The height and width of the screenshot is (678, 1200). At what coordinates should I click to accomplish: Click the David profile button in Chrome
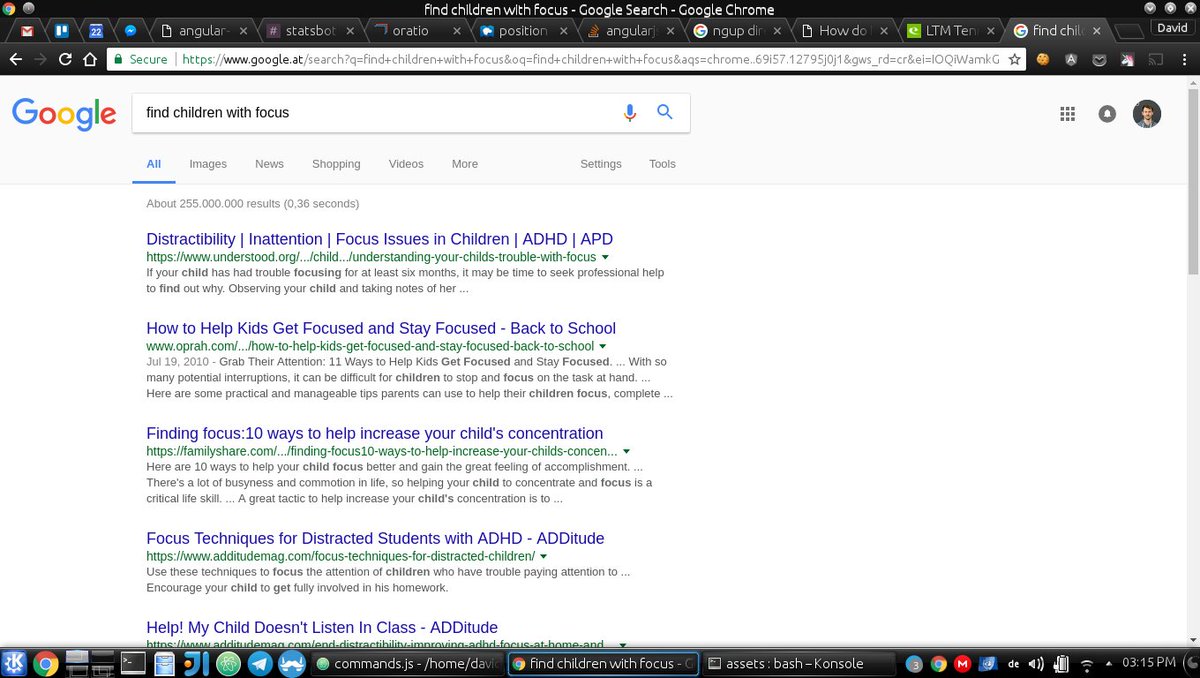click(x=1171, y=28)
